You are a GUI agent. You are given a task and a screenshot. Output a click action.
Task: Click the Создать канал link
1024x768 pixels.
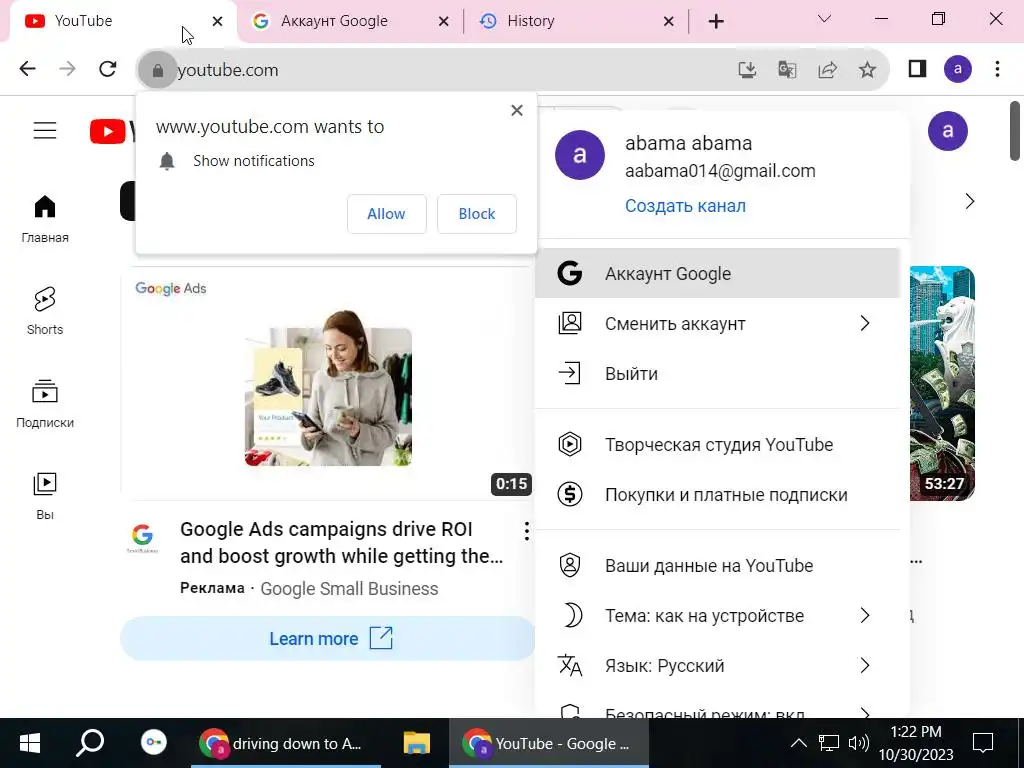685,206
